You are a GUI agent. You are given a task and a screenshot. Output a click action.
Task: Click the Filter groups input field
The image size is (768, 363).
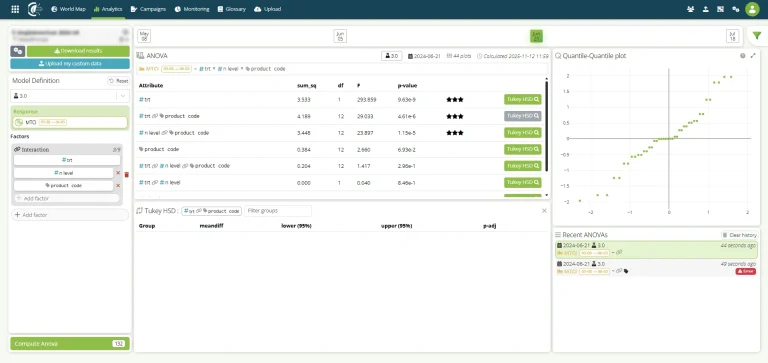click(278, 211)
